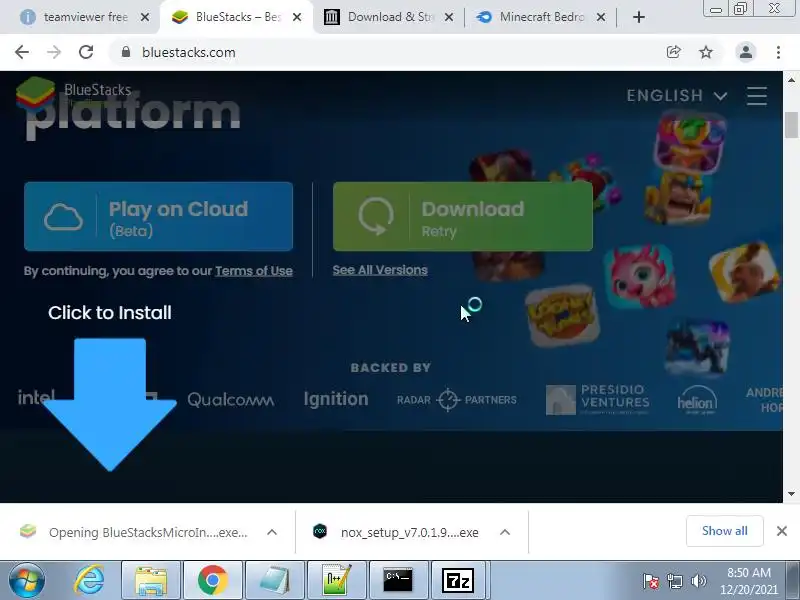The height and width of the screenshot is (600, 800).
Task: Click Play on Cloud (Beta) button
Action: [x=158, y=216]
